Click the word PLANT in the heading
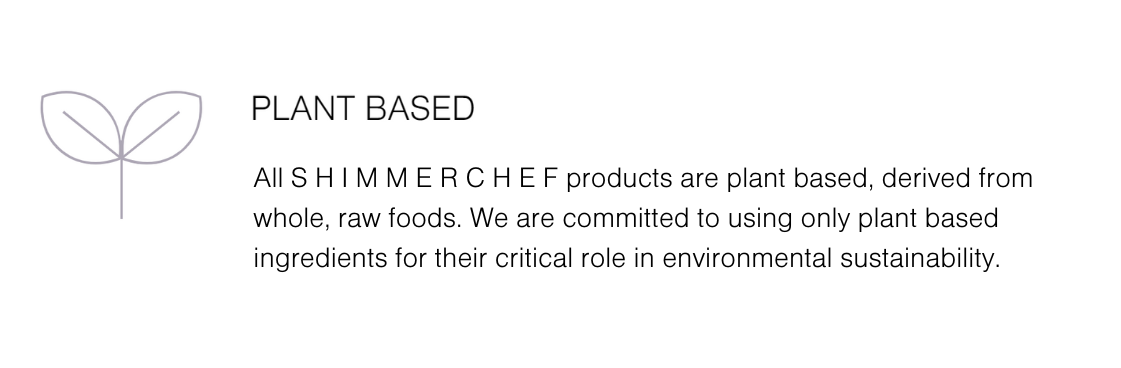The image size is (1121, 368). click(x=303, y=109)
